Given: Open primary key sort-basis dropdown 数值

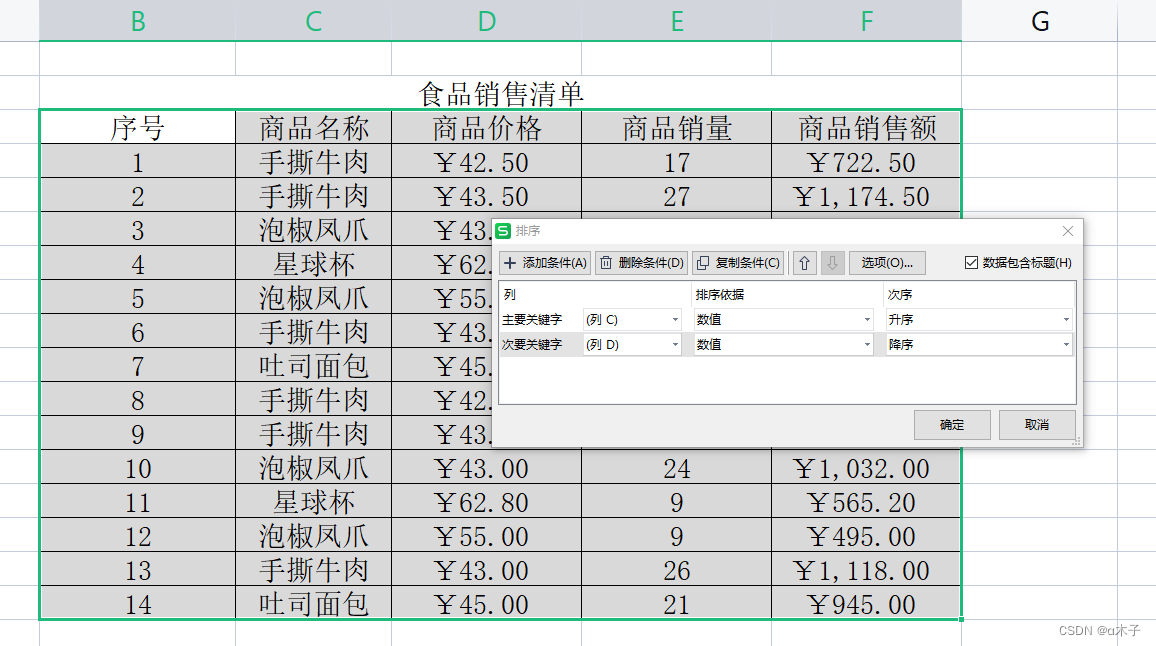Looking at the screenshot, I should [x=784, y=319].
